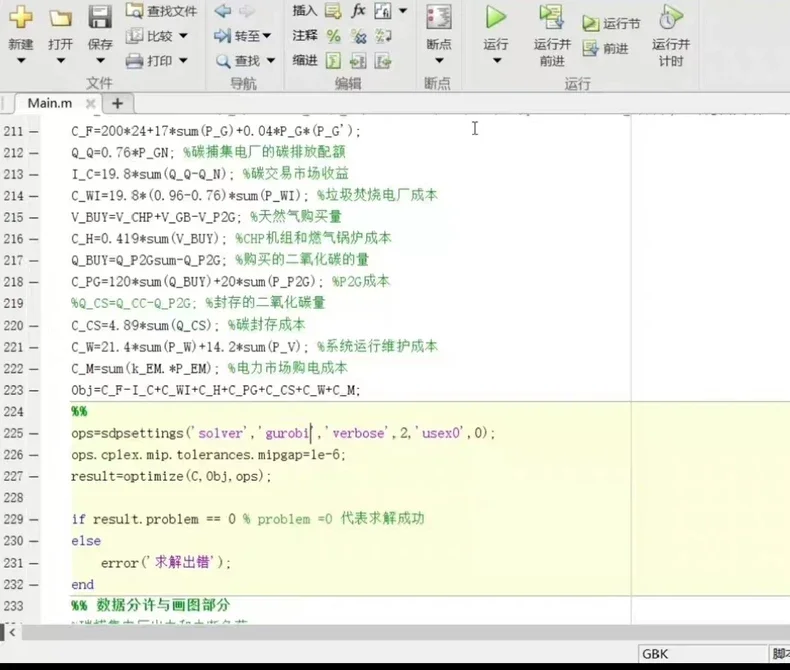Toggle breakpoint dash on line 213
Image resolution: width=790 pixels, height=670 pixels.
[34, 175]
